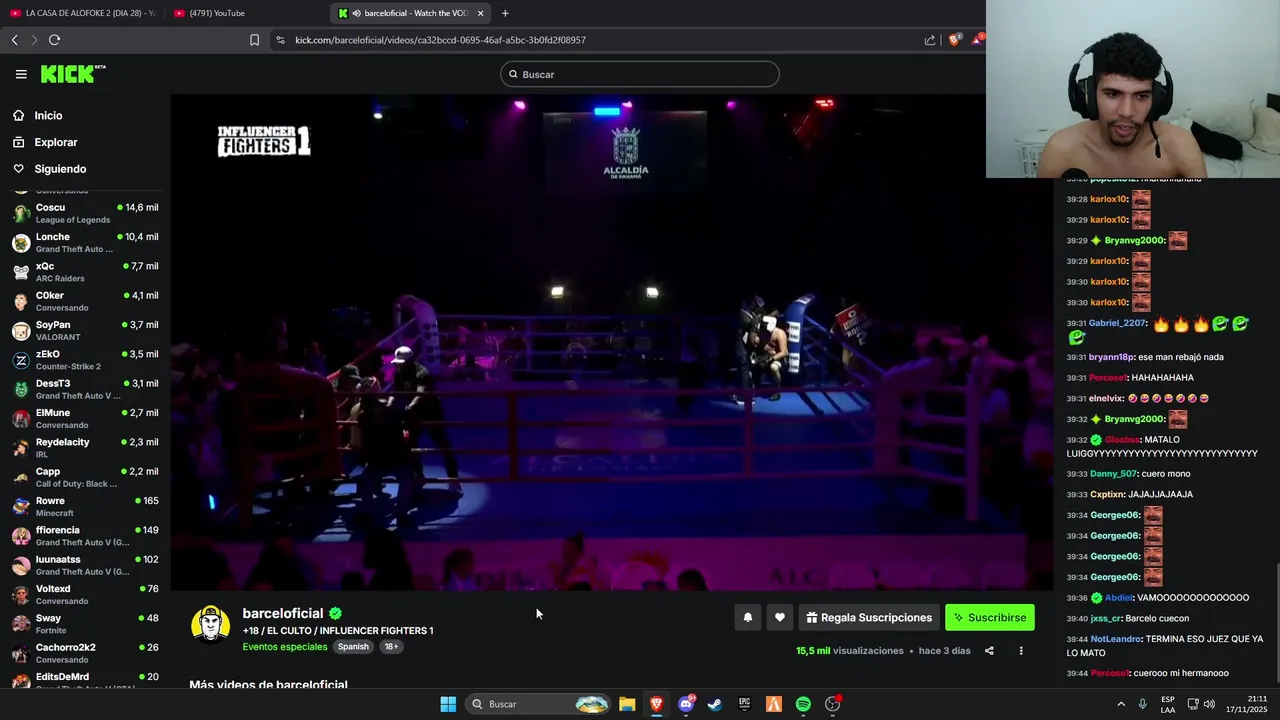1280x720 pixels.
Task: Open SoyPan channel in sidebar
Action: coord(85,331)
